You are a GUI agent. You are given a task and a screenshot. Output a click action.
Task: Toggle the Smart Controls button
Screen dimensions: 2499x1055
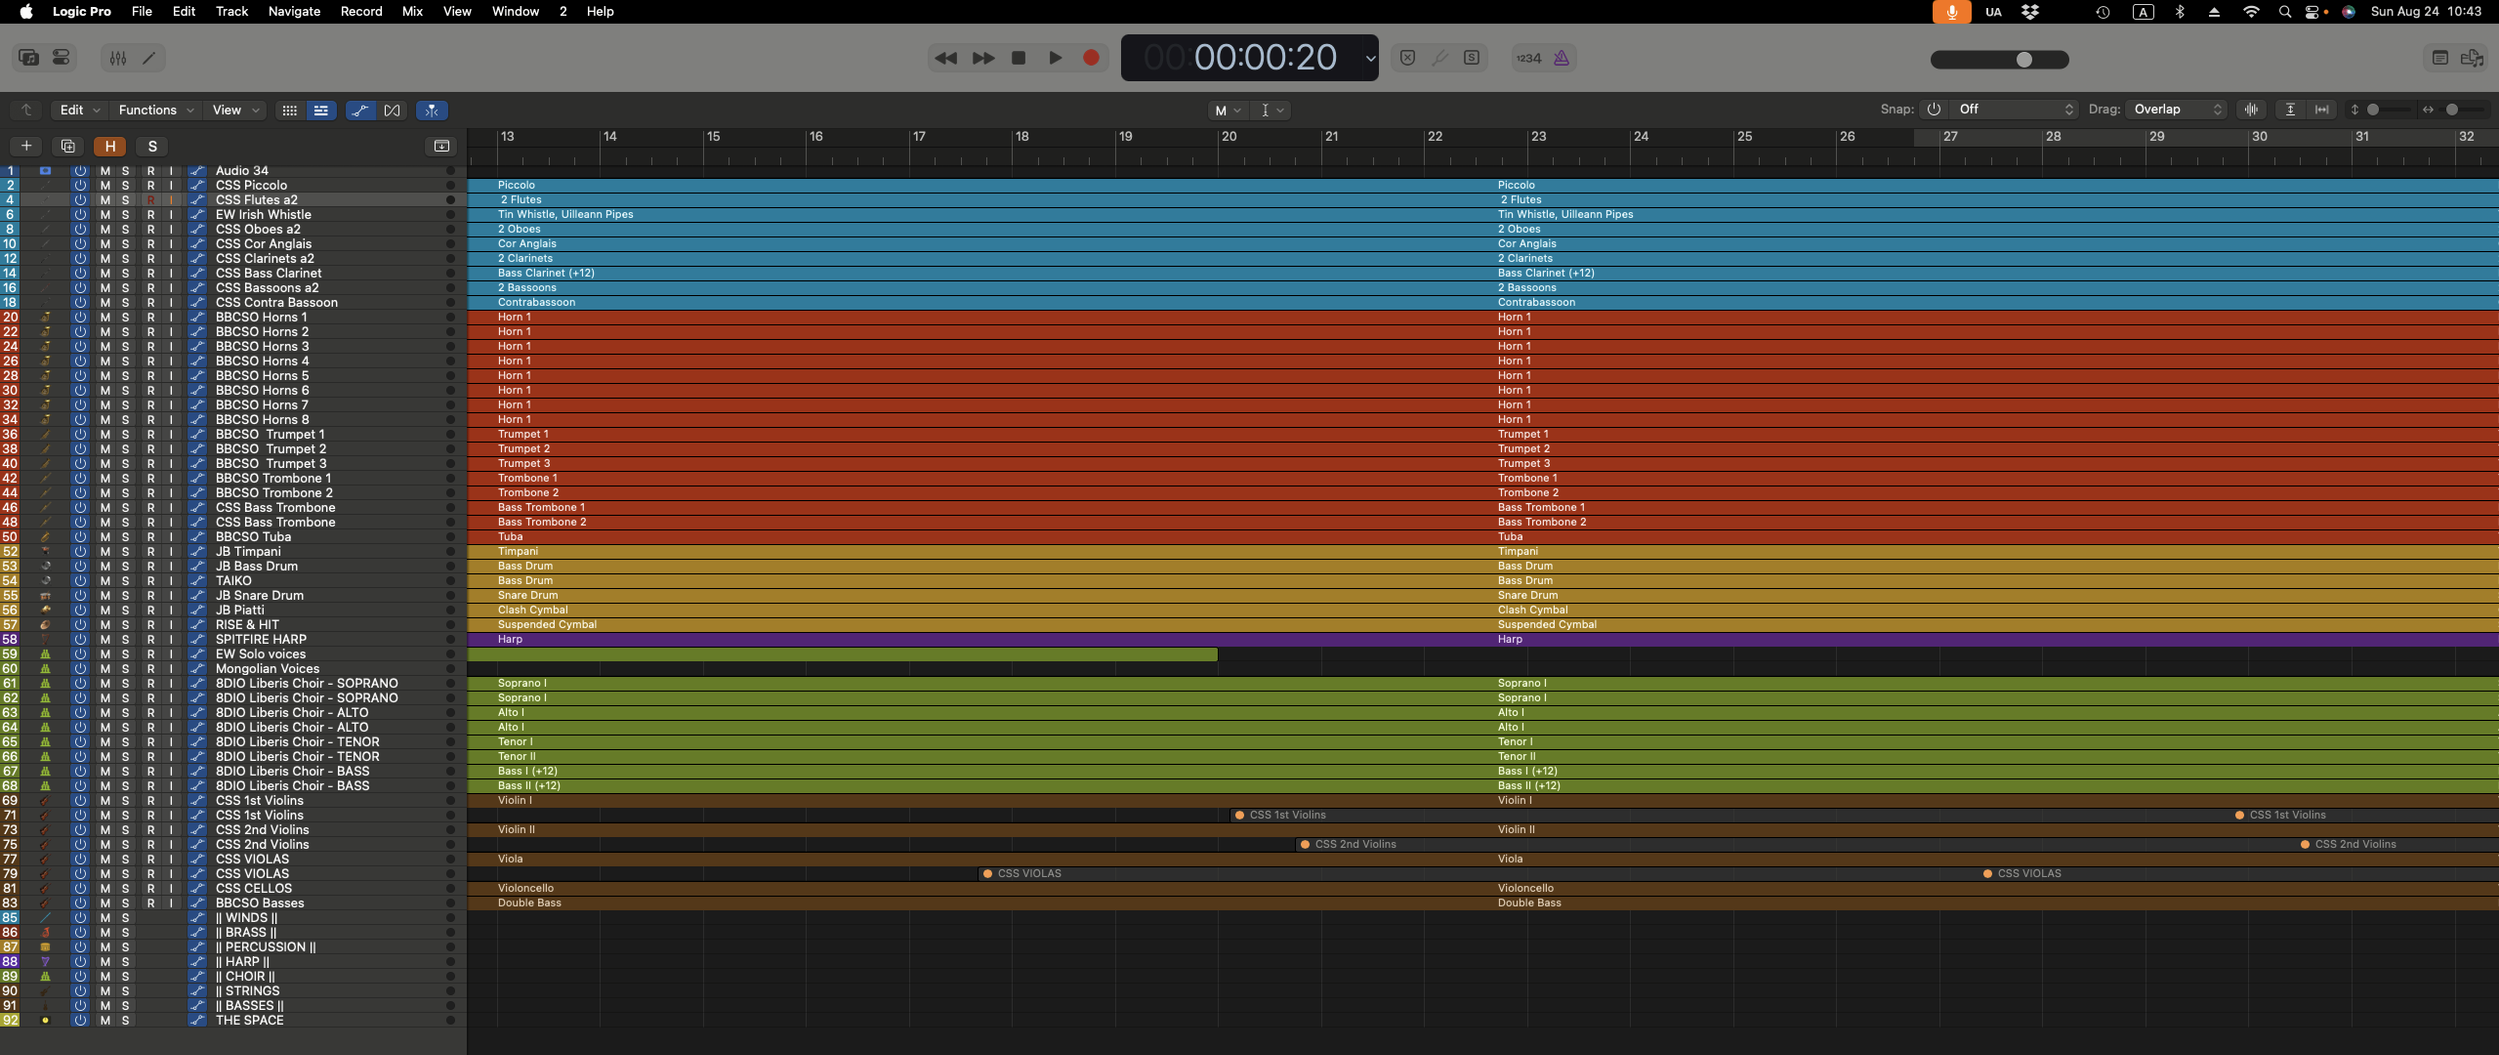point(61,58)
